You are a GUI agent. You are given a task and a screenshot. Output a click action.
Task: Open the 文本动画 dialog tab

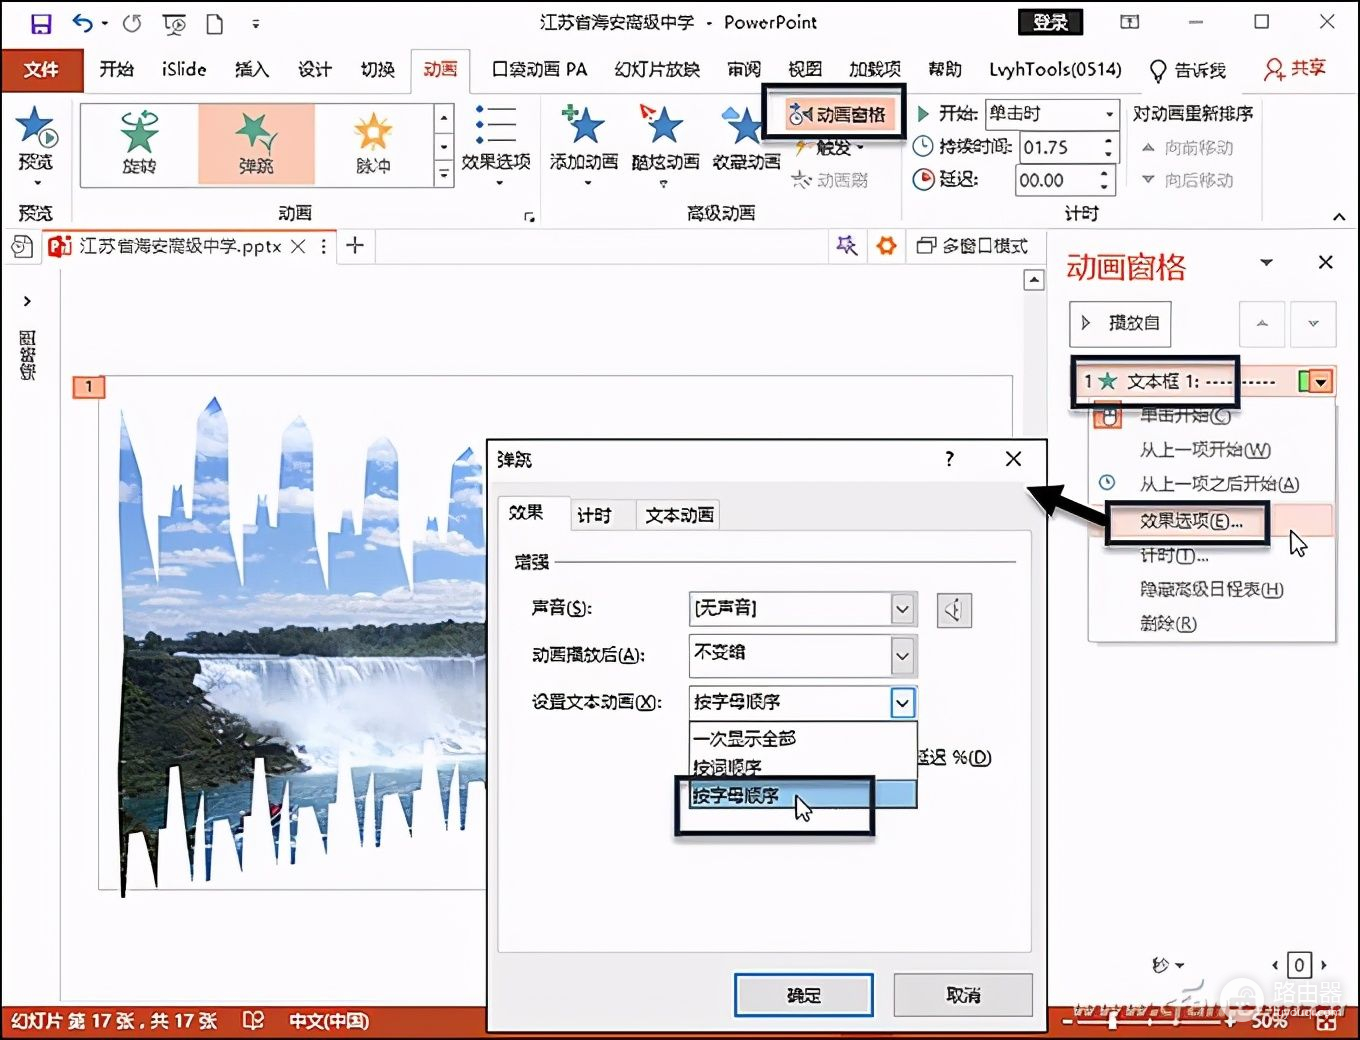[x=679, y=515]
